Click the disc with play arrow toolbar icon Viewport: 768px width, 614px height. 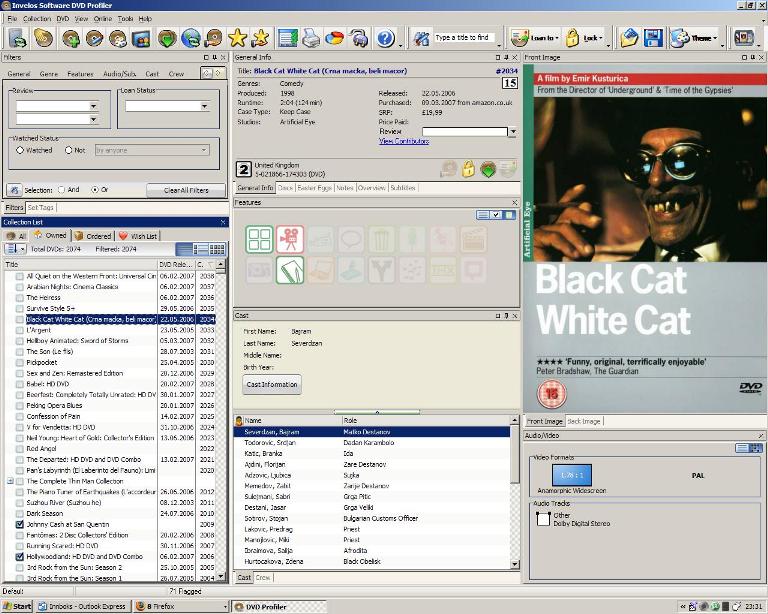click(x=94, y=38)
